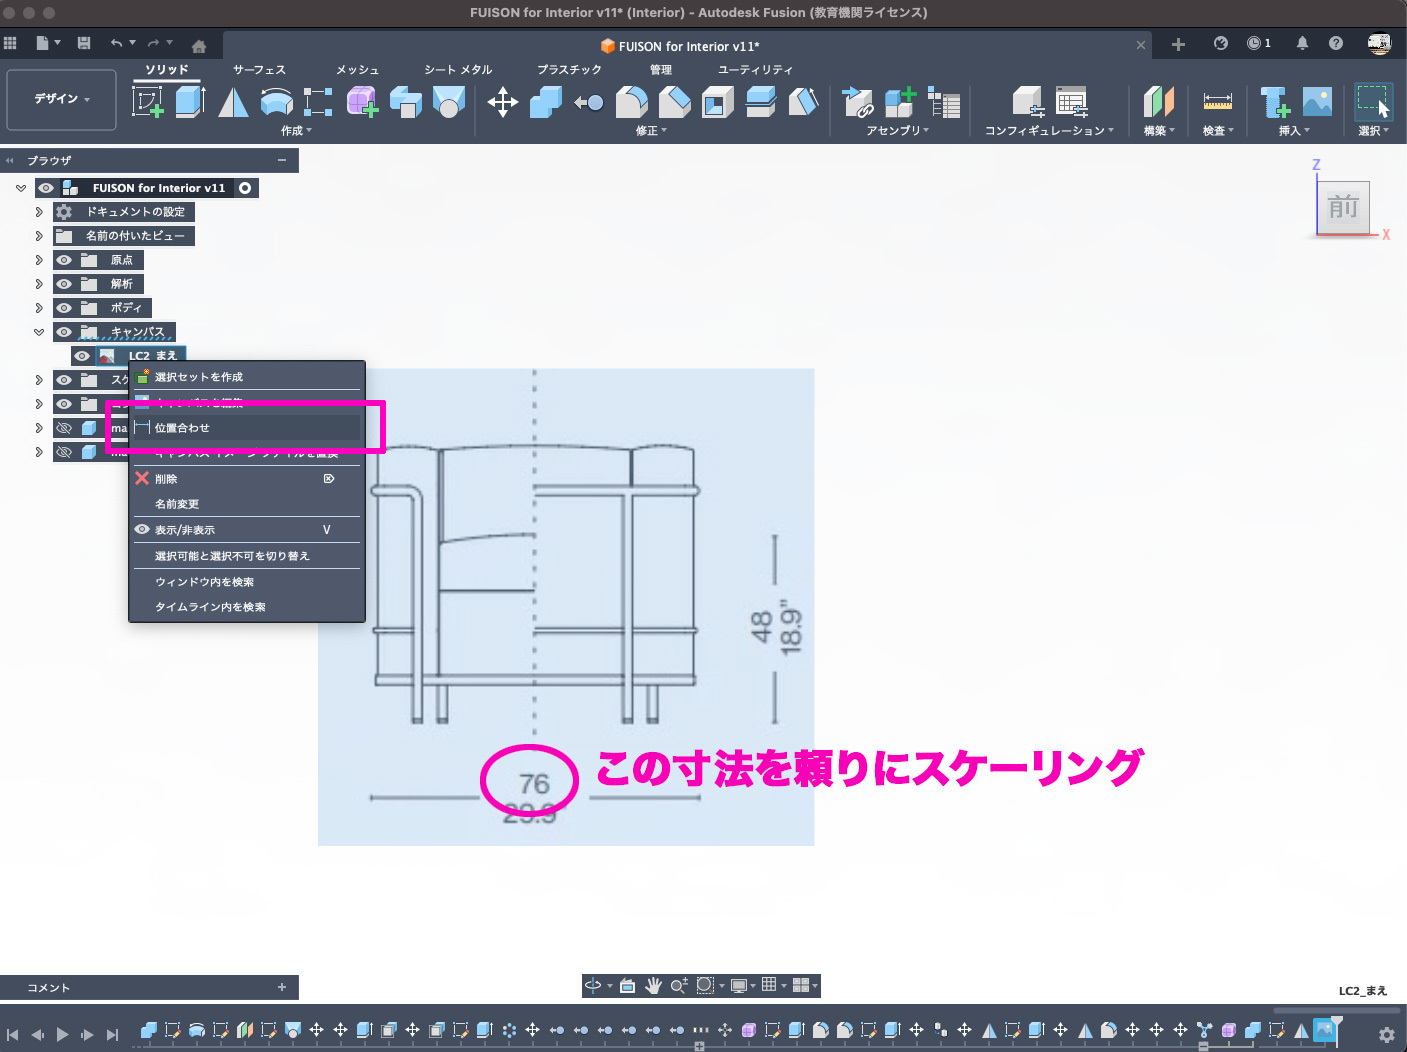Collapse the キャンバス folder
The image size is (1407, 1052).
(x=39, y=332)
